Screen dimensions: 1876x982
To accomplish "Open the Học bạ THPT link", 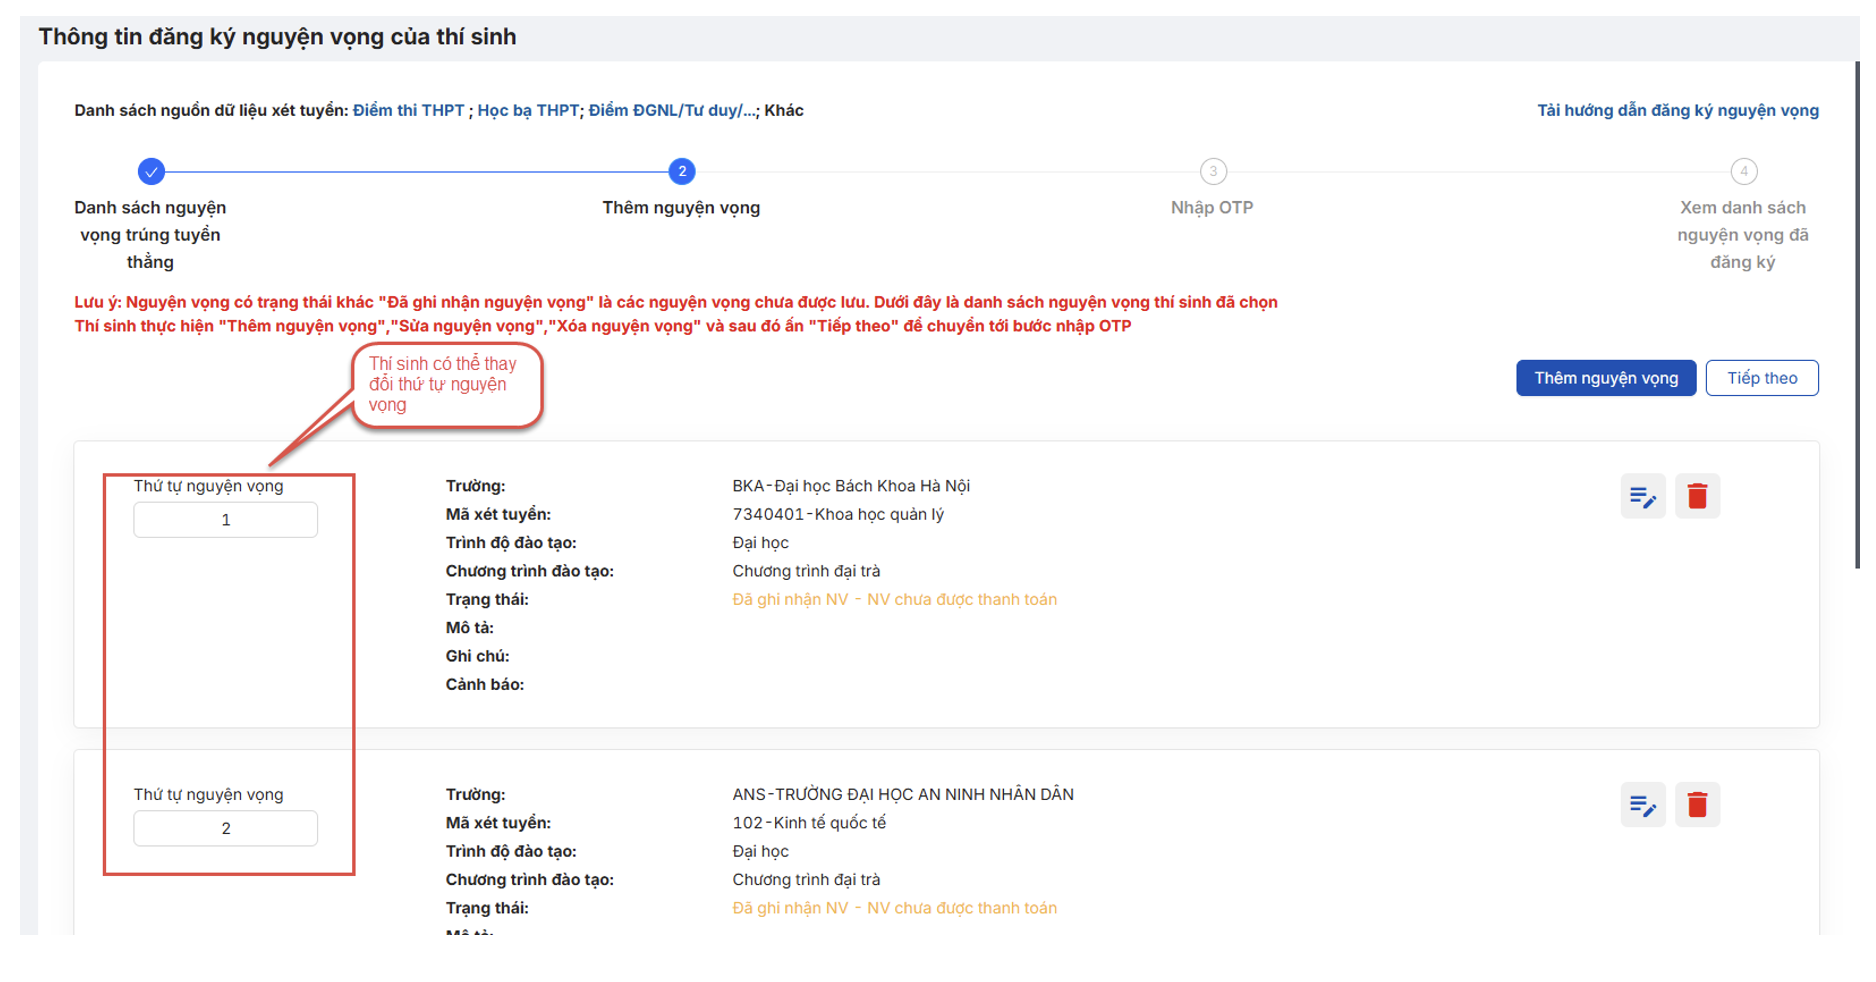I will [527, 111].
